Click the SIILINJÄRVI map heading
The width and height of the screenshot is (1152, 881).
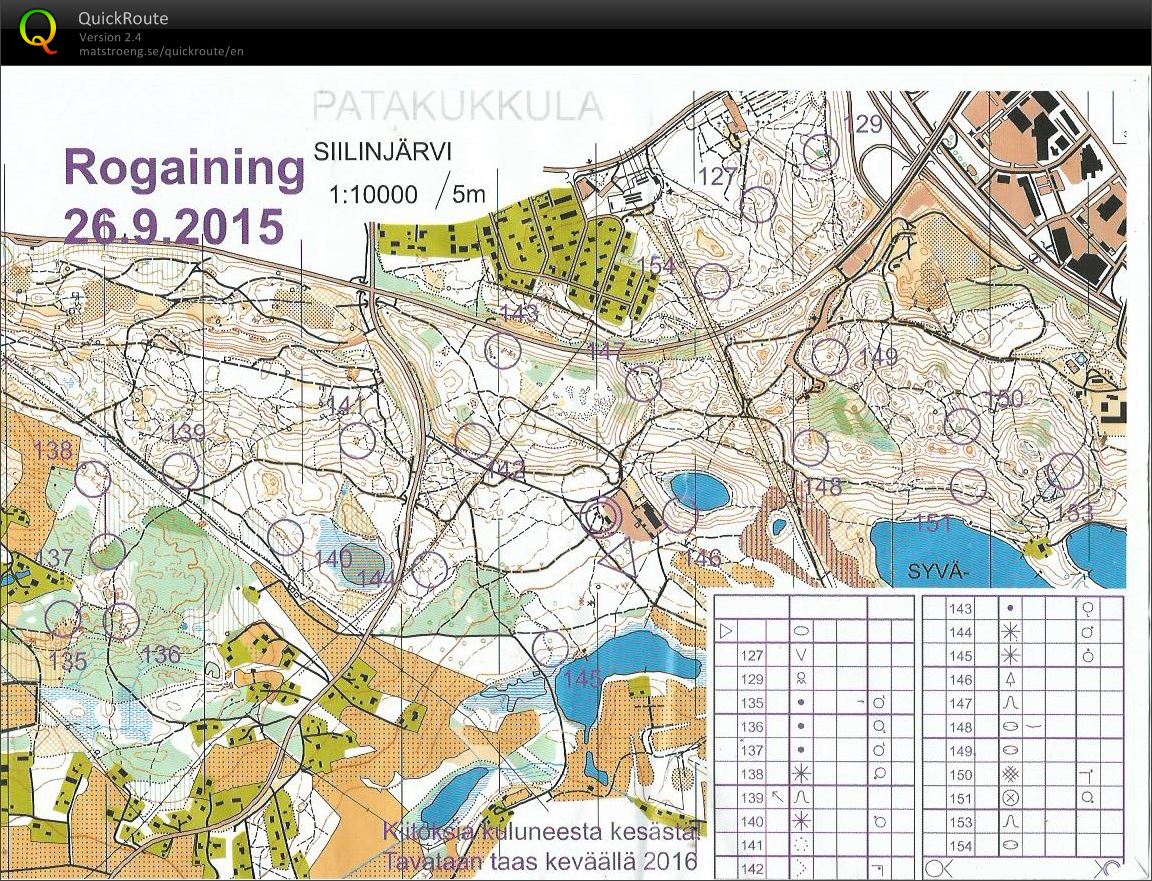[383, 153]
